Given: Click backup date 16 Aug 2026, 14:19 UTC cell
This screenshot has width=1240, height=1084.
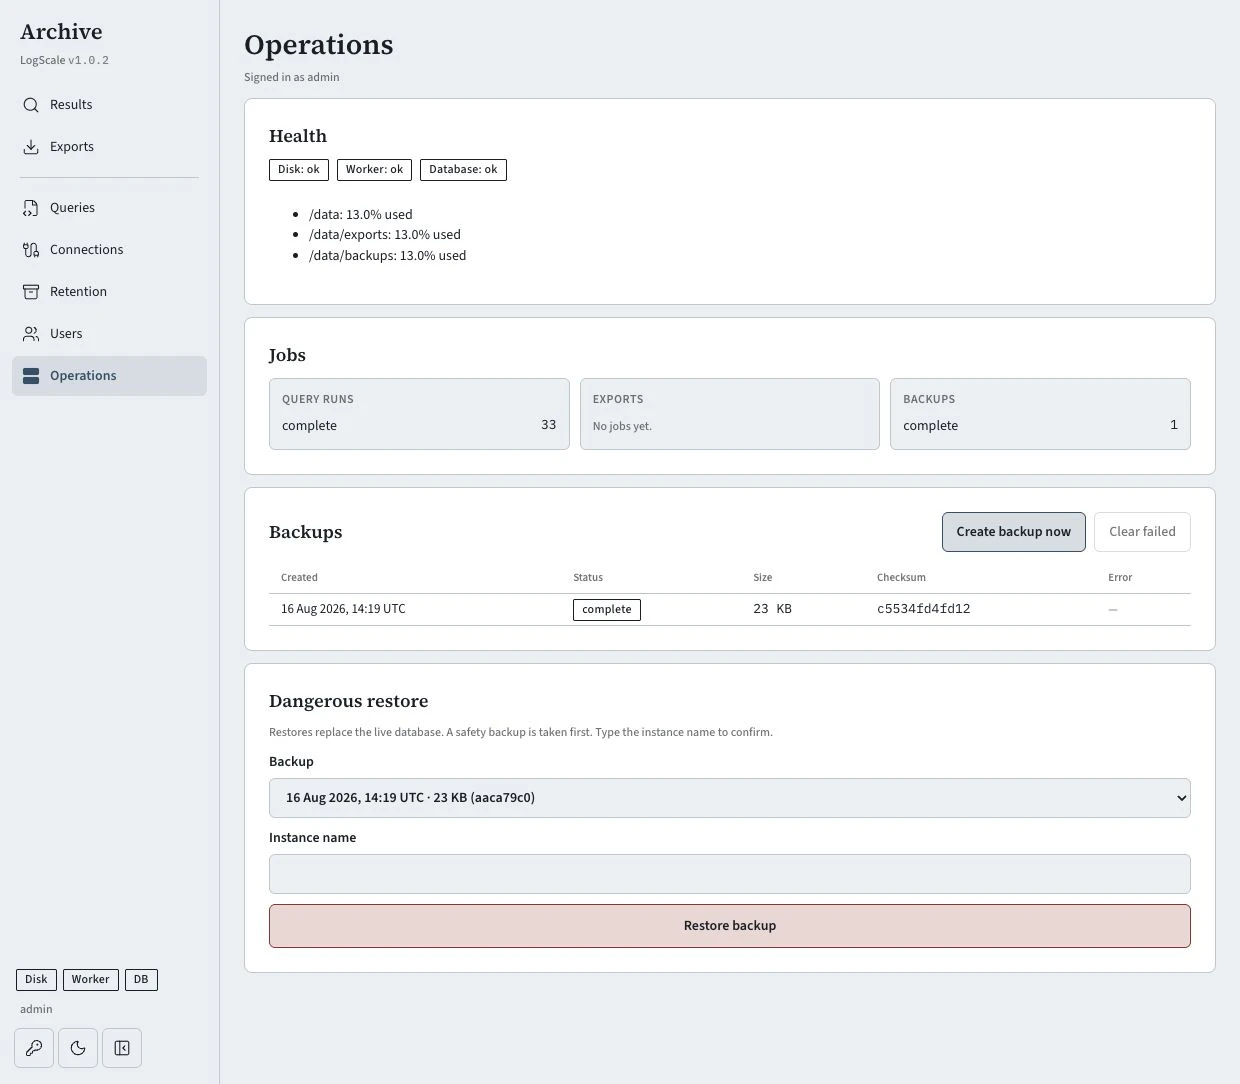Looking at the screenshot, I should 343,609.
